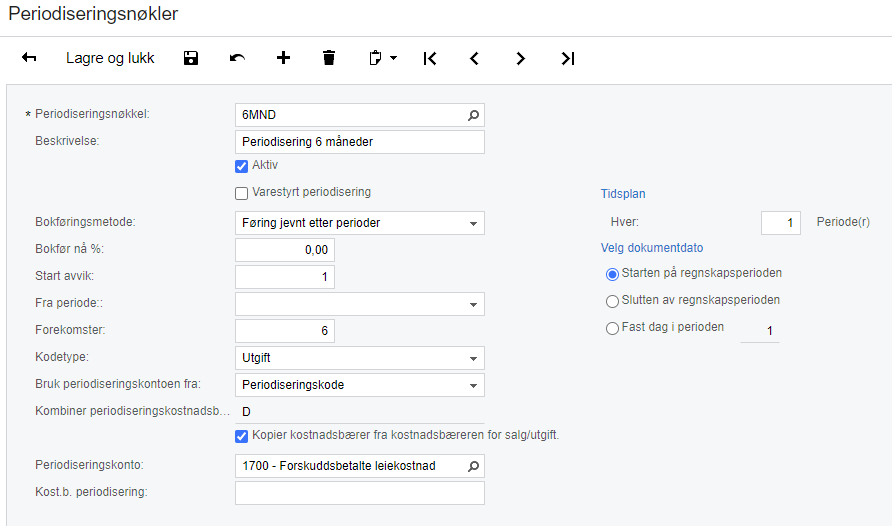Go to previous record icon
The width and height of the screenshot is (892, 526).
(474, 58)
